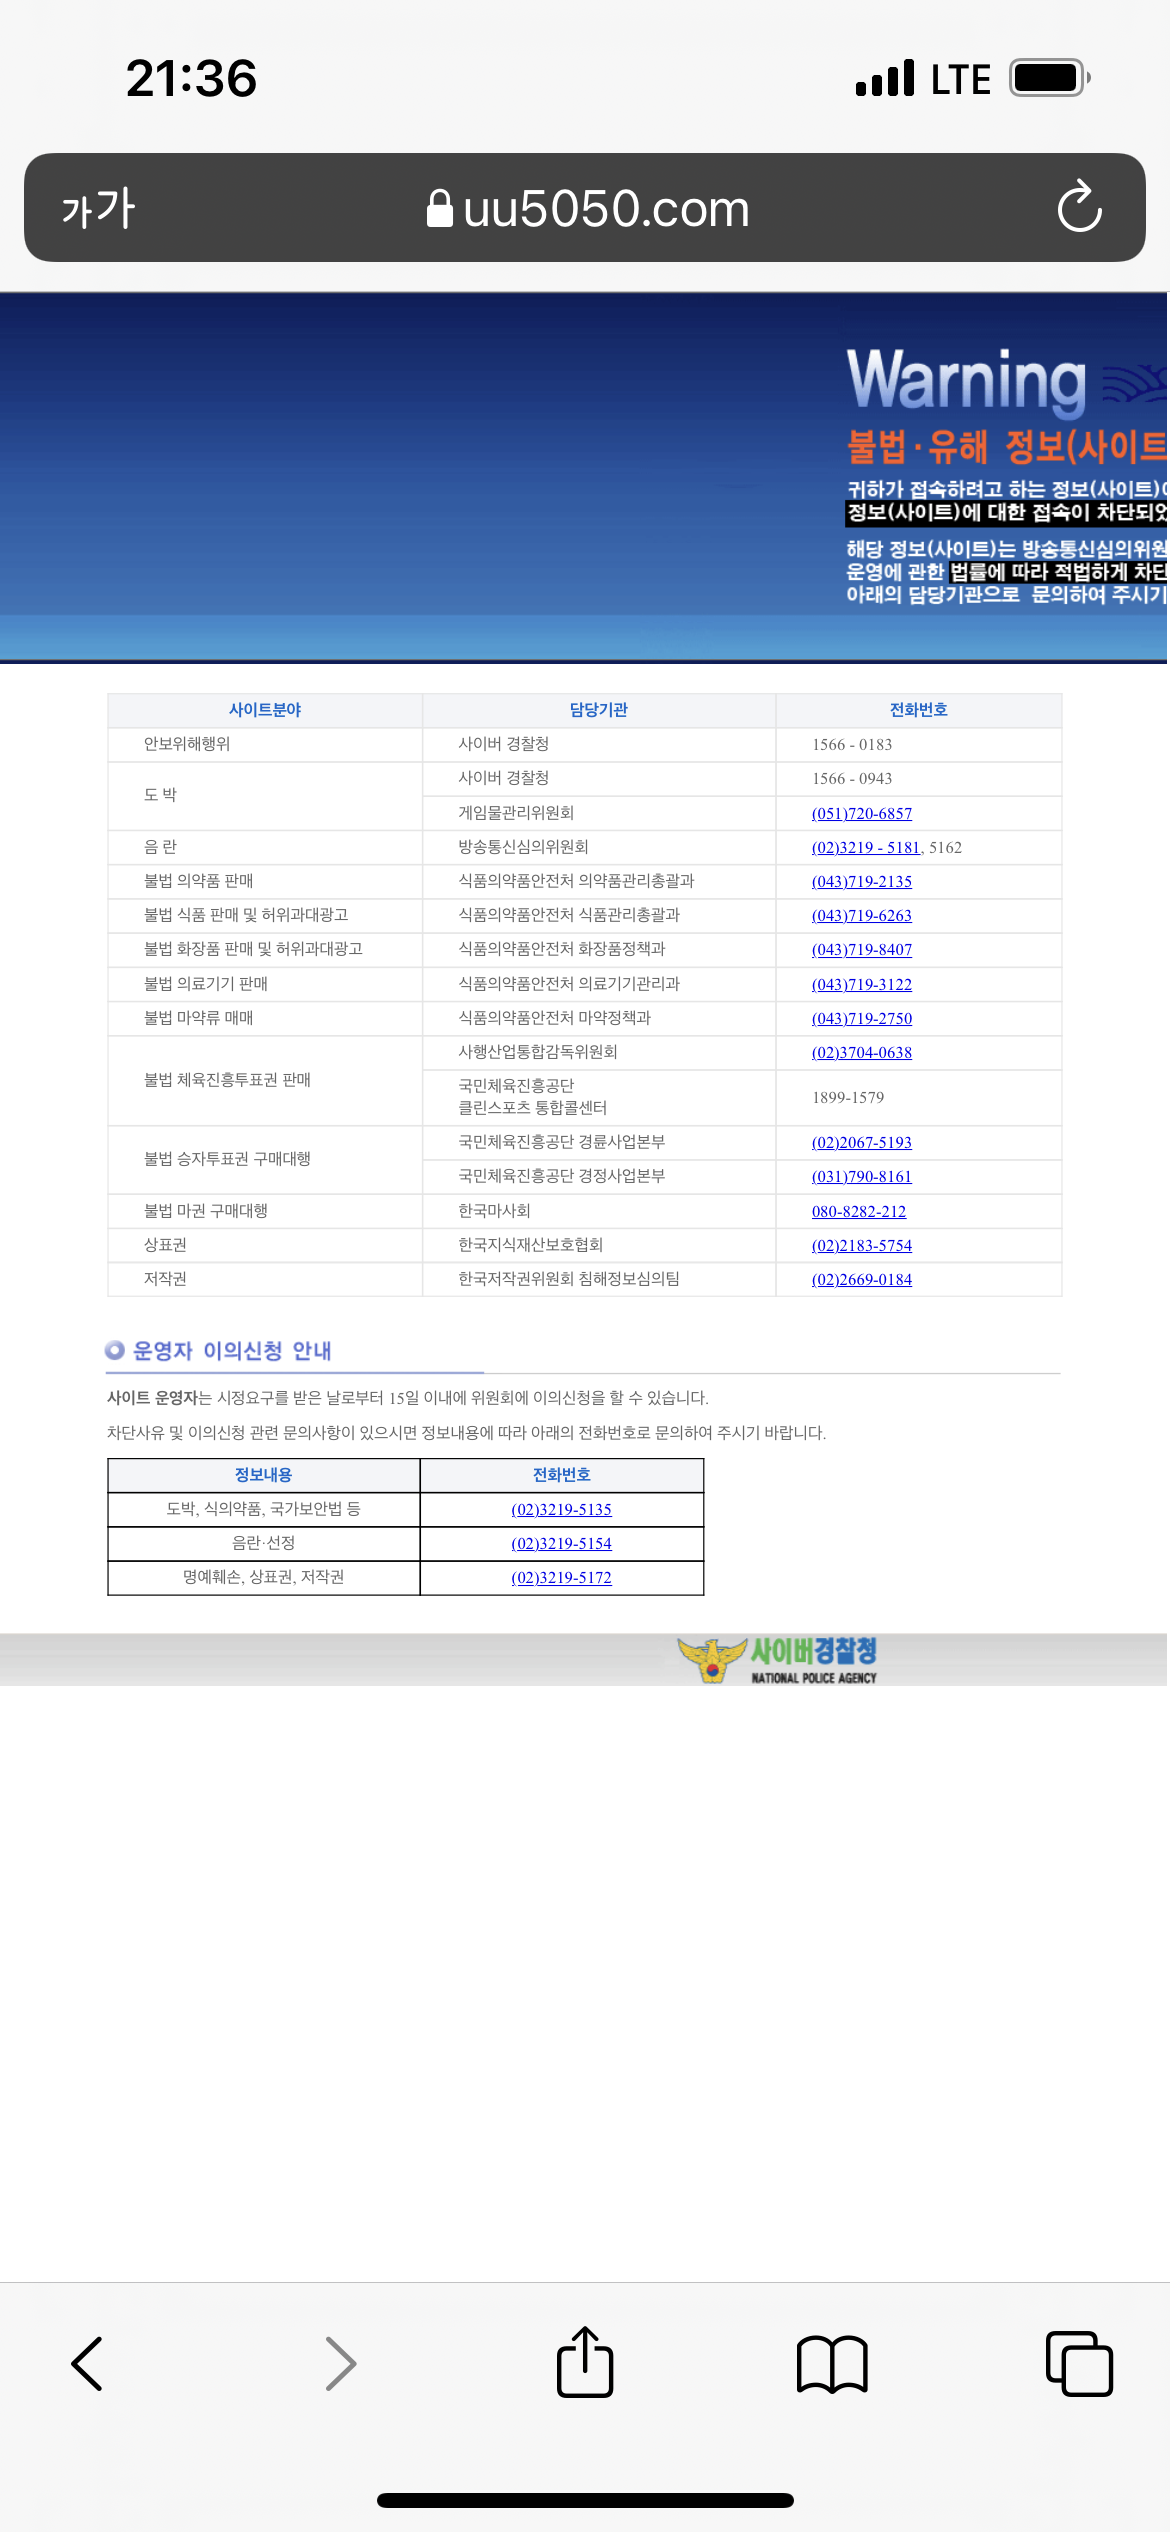1170x2532 pixels.
Task: Tap the uu5050.com address field
Action: (585, 208)
